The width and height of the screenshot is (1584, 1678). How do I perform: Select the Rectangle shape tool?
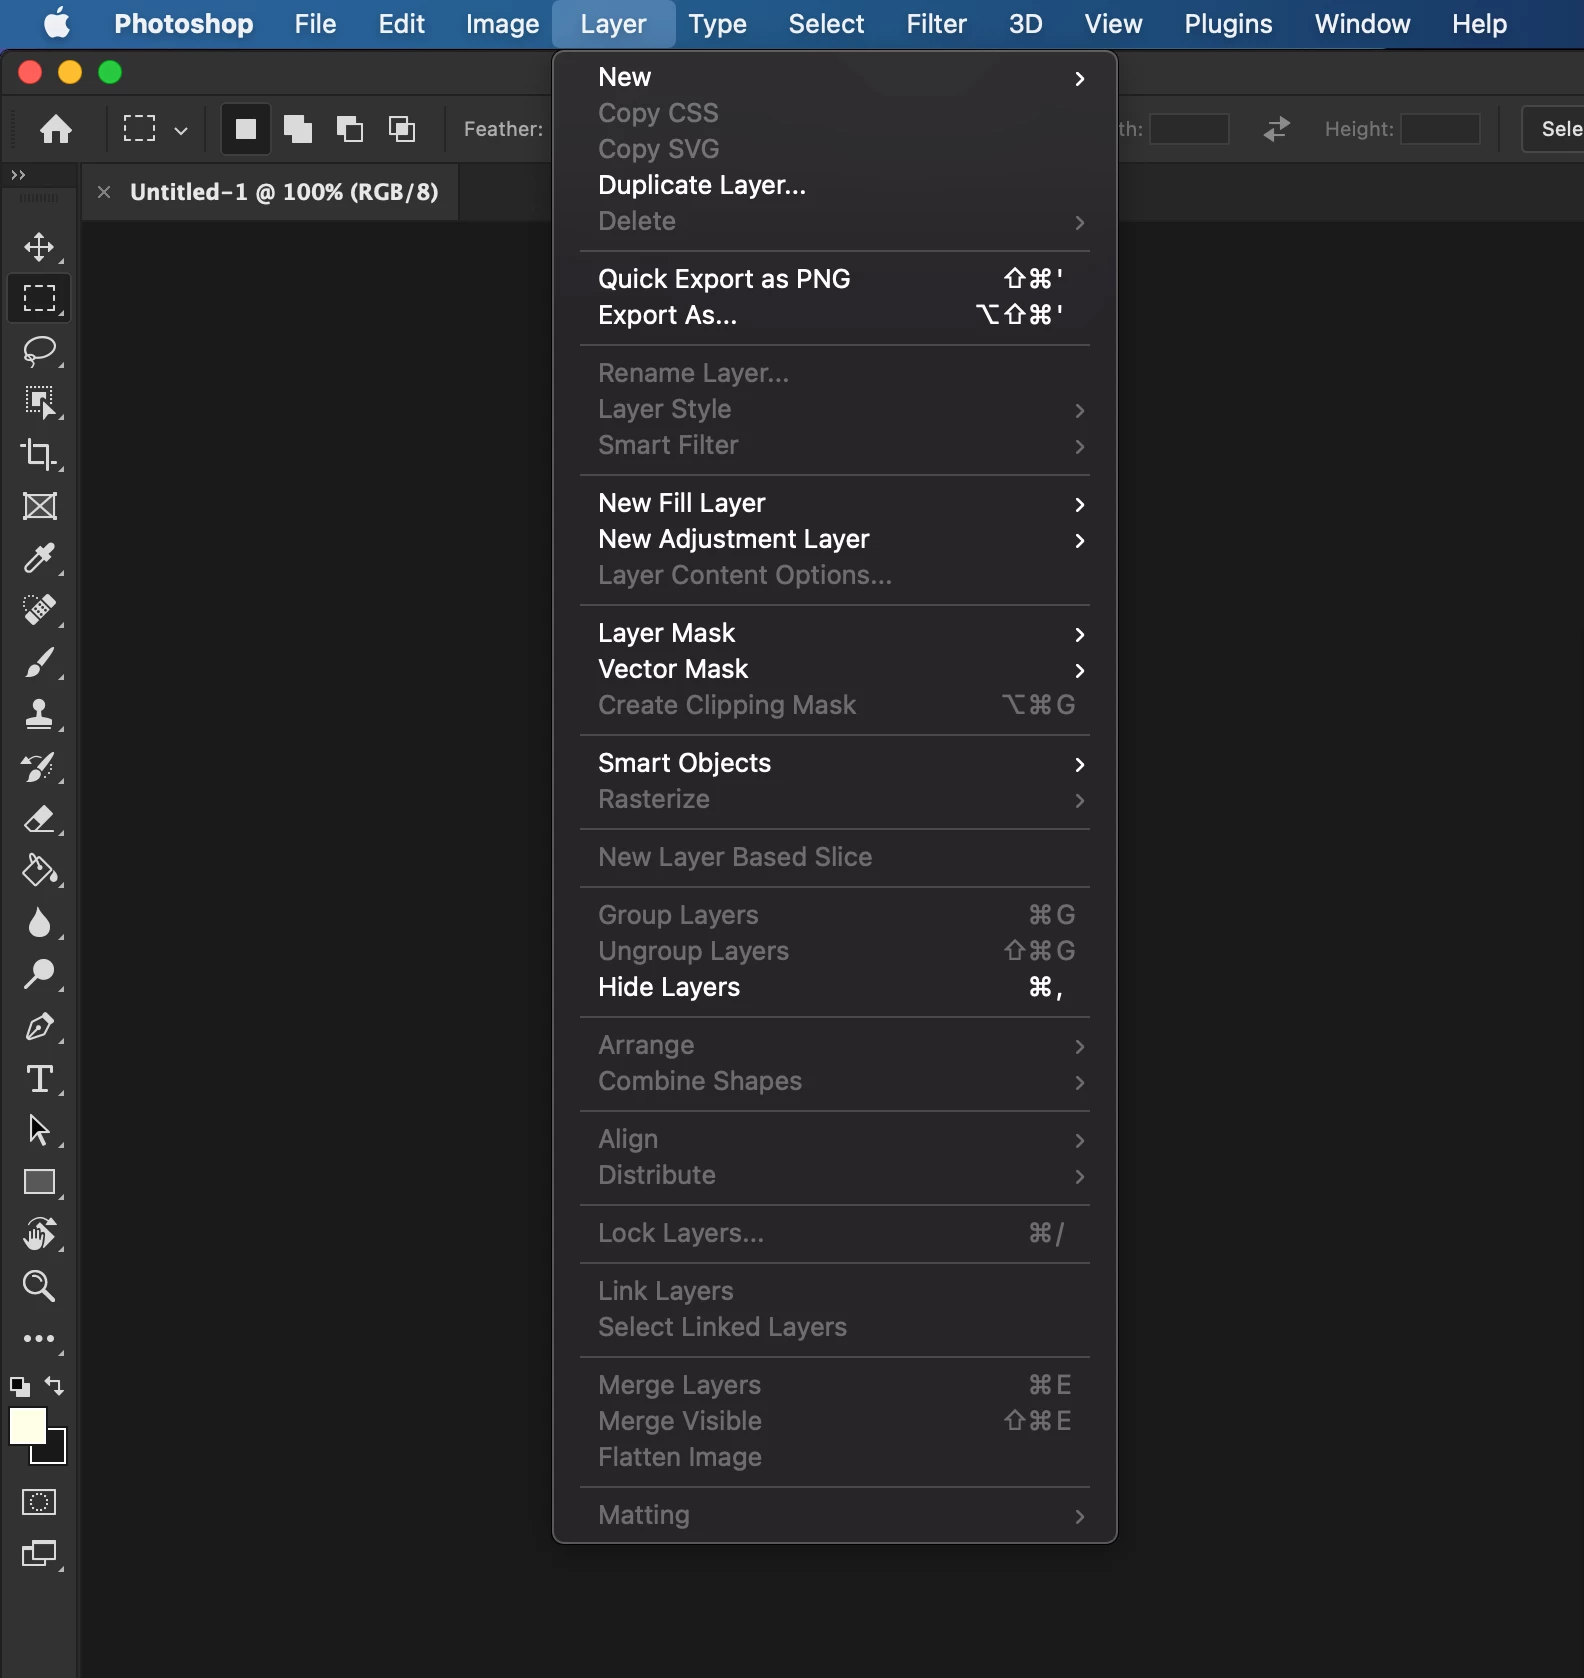(39, 1183)
